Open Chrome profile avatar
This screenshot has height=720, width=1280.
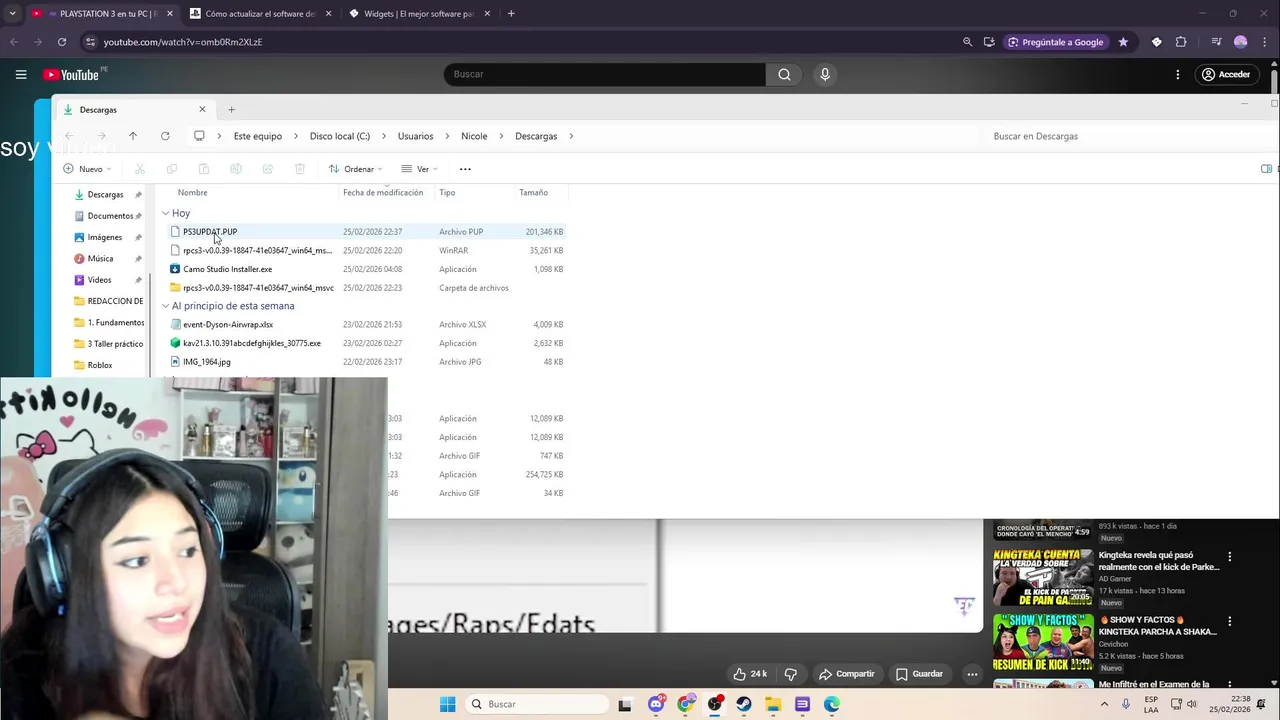pyautogui.click(x=1241, y=42)
